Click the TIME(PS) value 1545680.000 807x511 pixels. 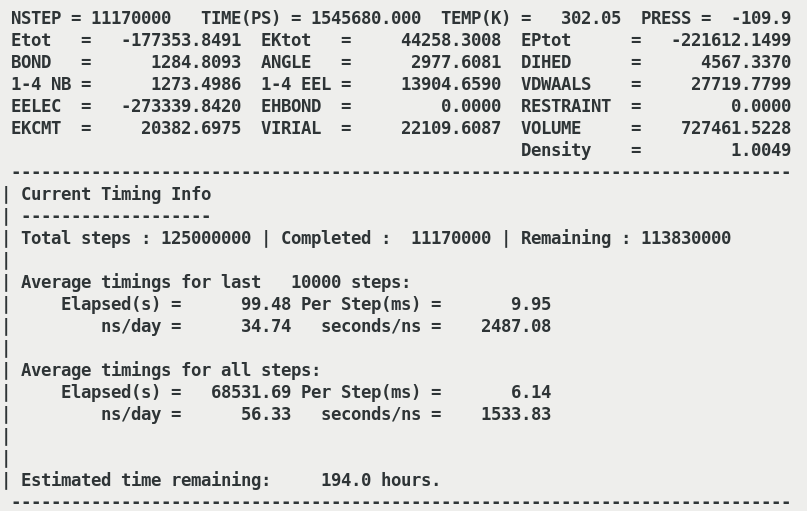click(365, 18)
